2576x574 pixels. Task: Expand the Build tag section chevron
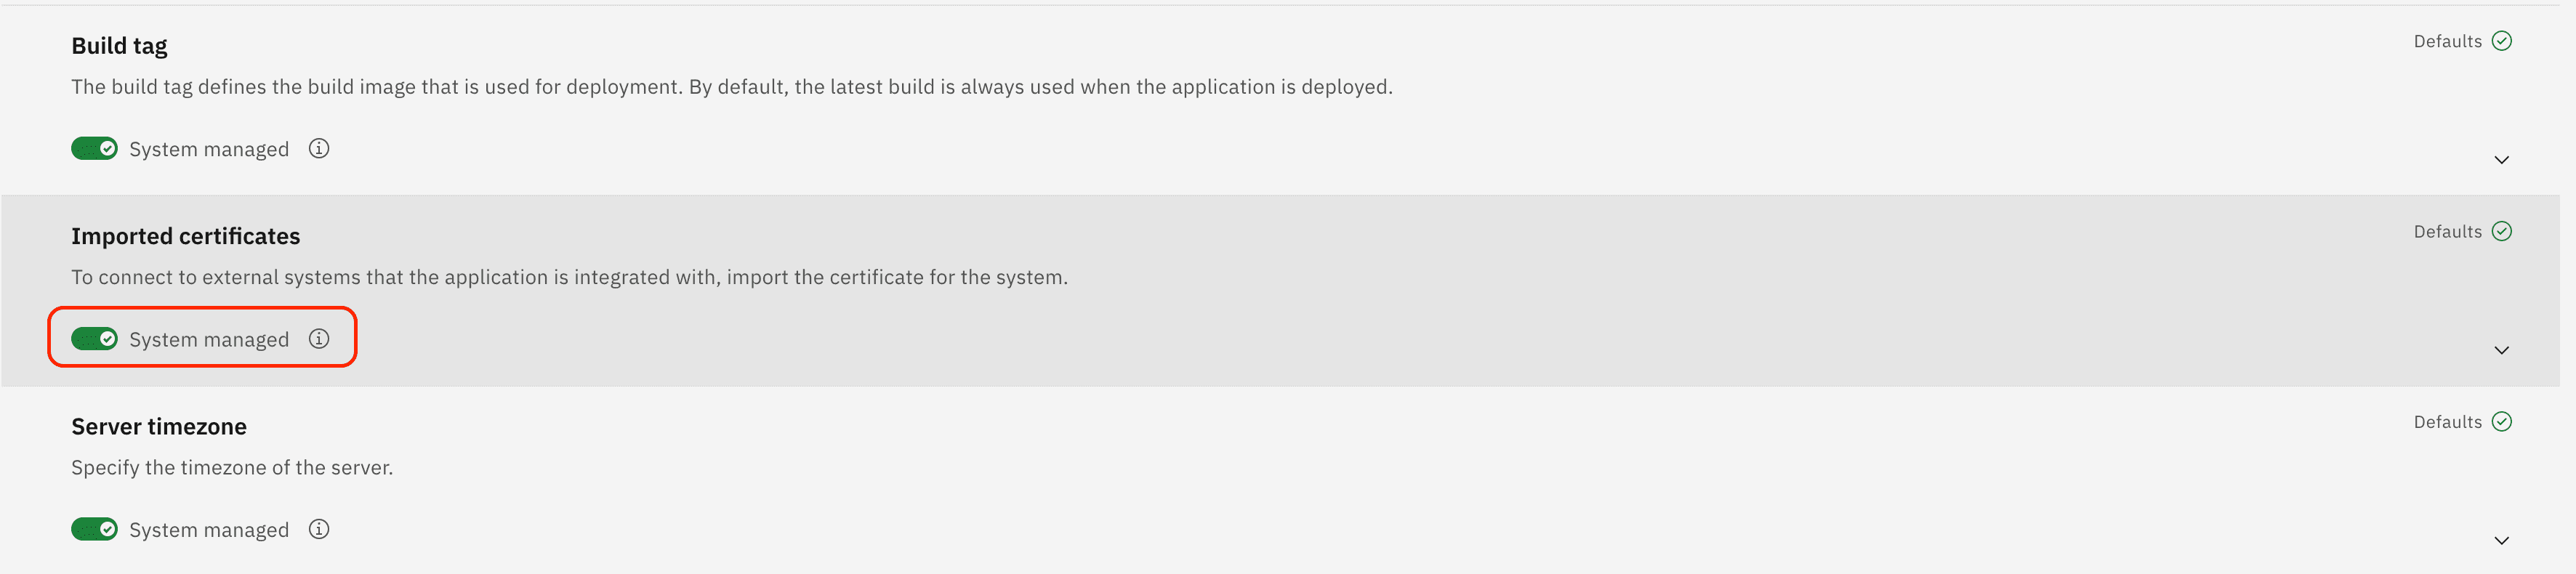(2501, 160)
